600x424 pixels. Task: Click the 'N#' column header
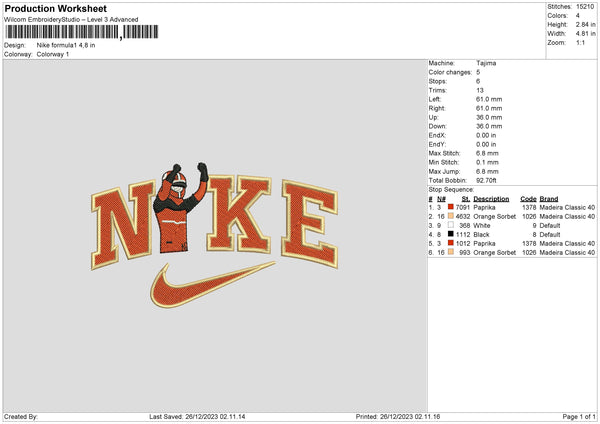[441, 199]
